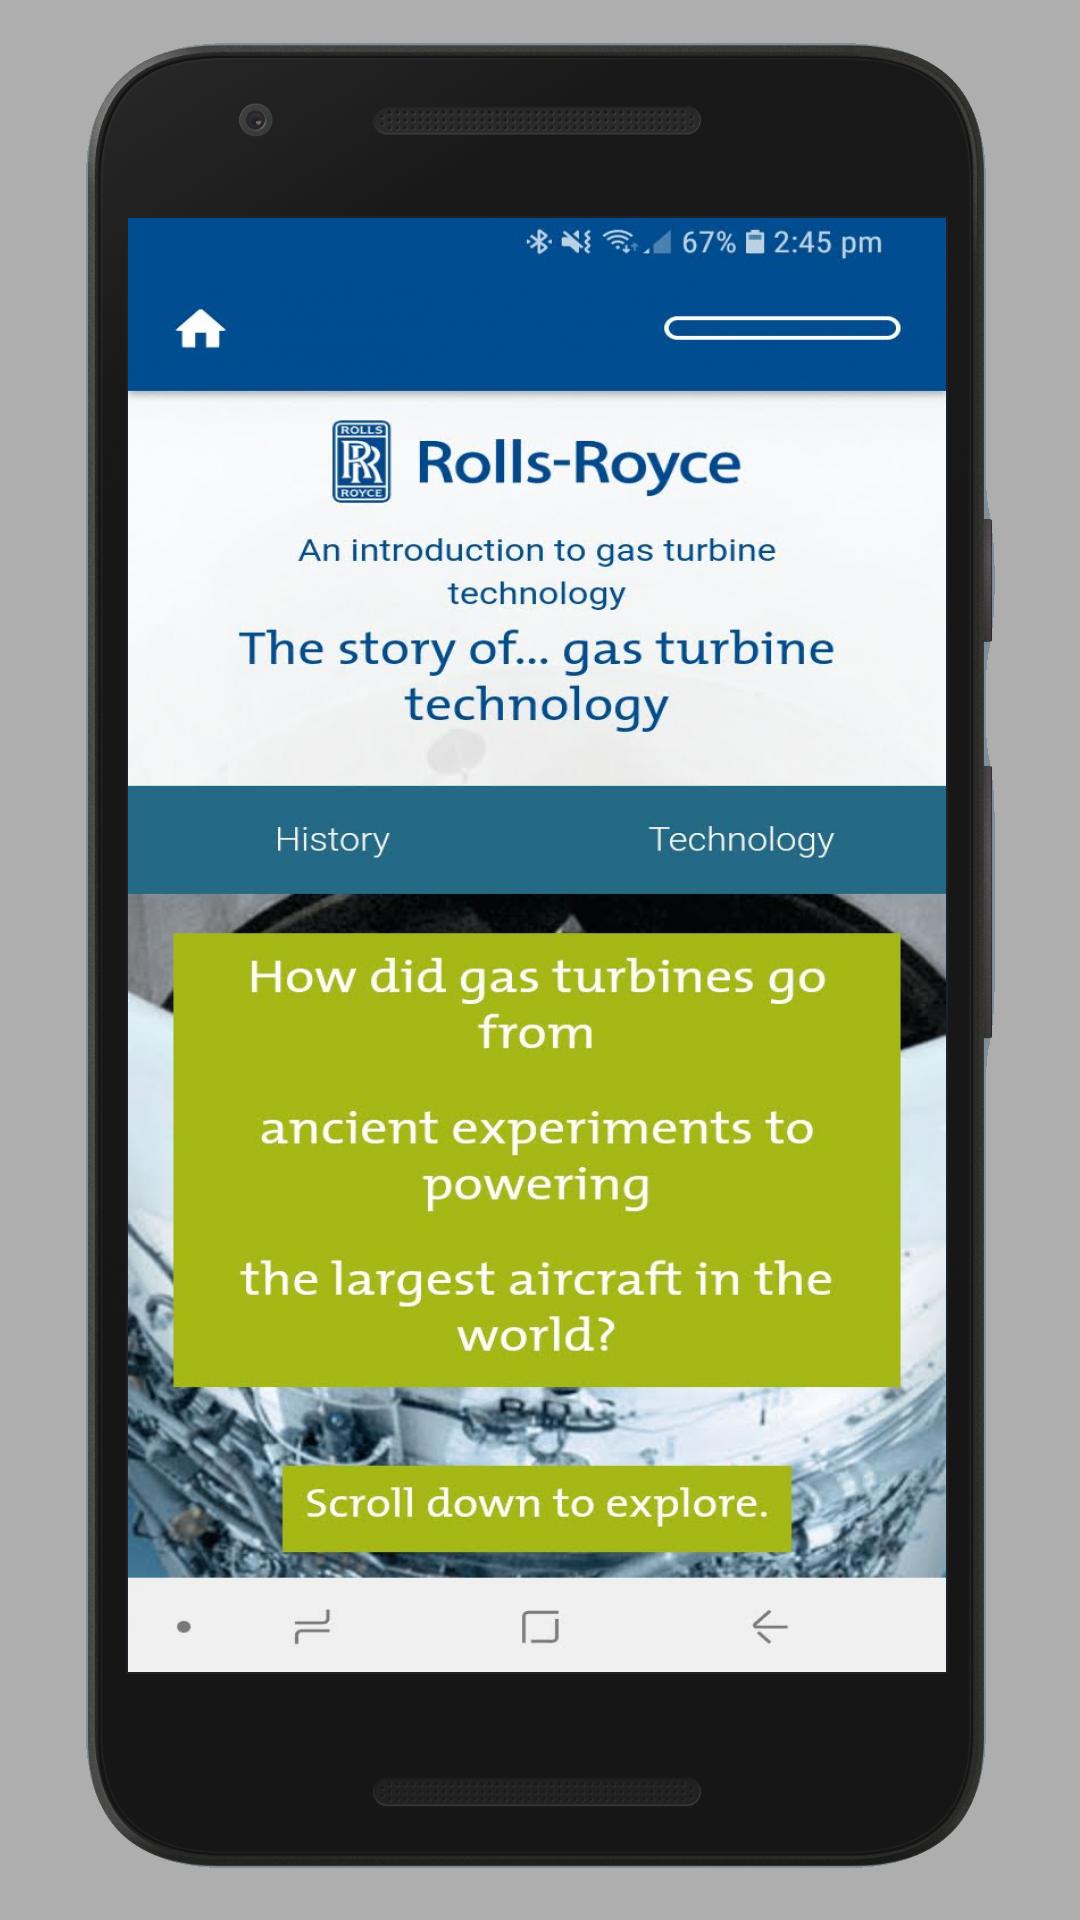Tap the small dot in navigation bar
This screenshot has width=1080, height=1920.
[x=184, y=1627]
